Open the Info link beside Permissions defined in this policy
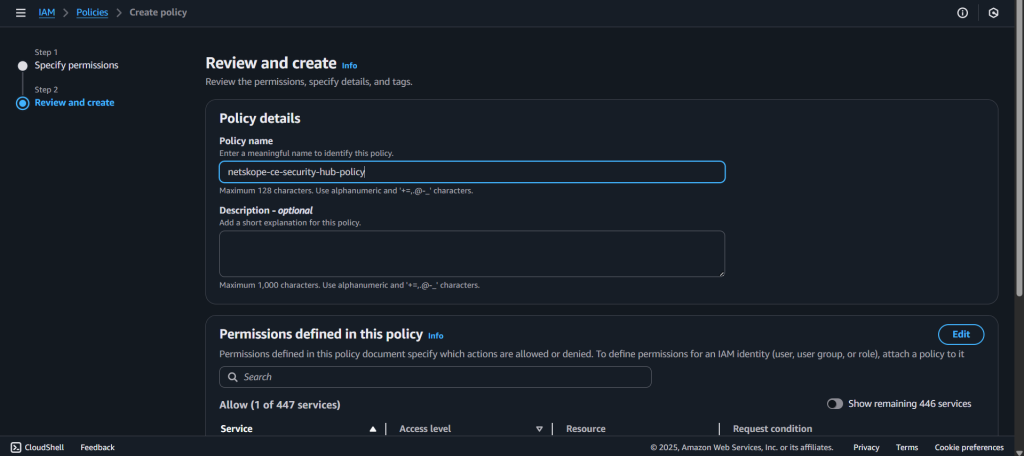This screenshot has height=456, width=1024. (436, 336)
